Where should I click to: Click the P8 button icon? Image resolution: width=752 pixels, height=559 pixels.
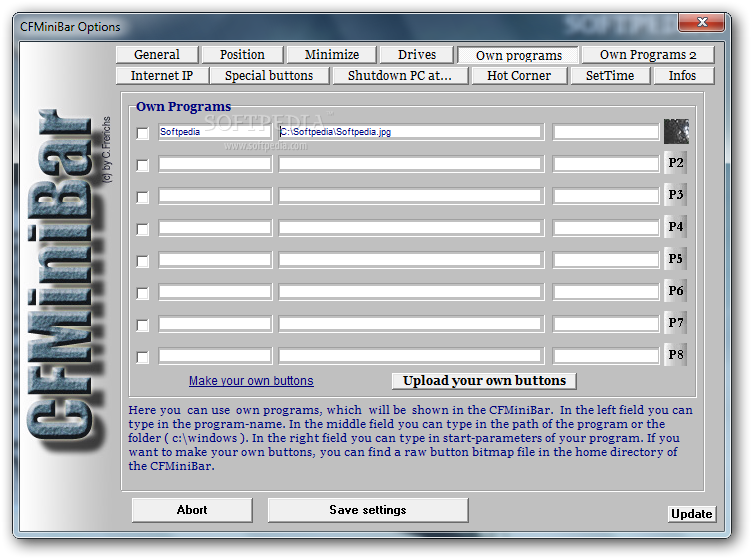675,355
